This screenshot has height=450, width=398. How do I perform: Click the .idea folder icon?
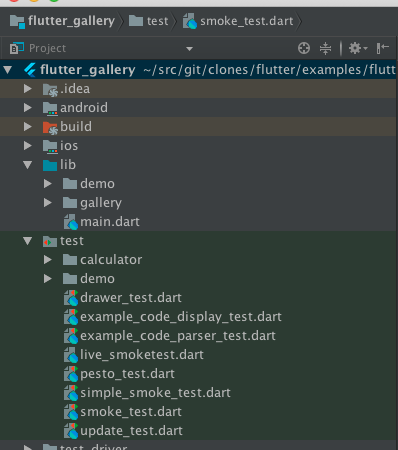click(50, 89)
